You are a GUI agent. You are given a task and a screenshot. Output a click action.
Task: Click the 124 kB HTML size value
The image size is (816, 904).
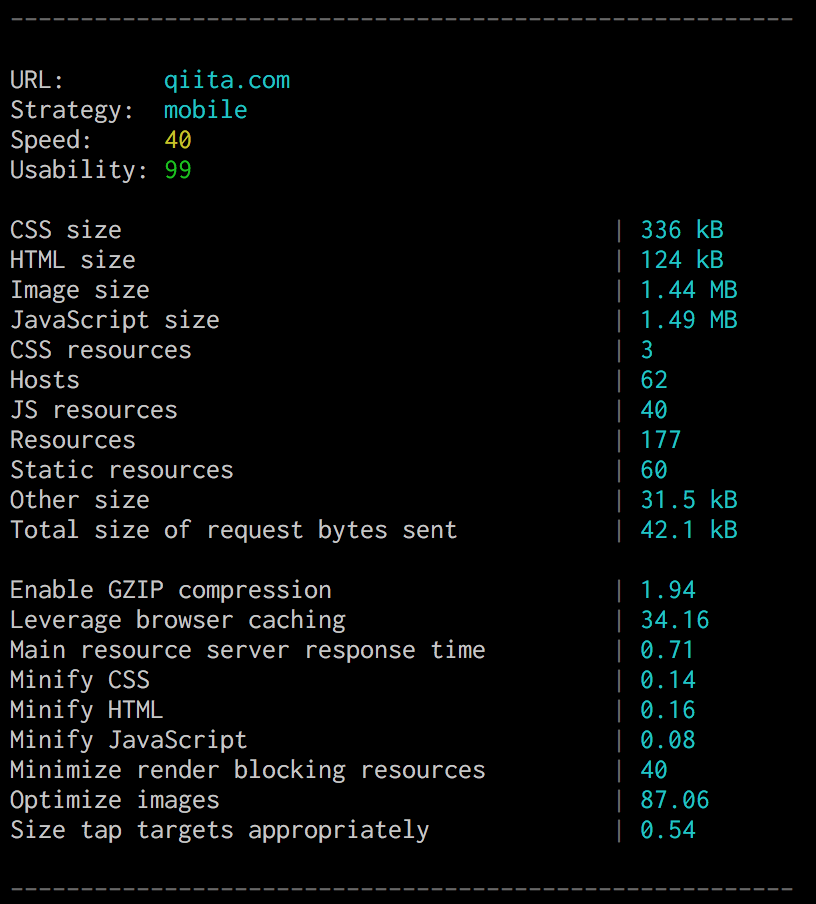[x=682, y=261]
